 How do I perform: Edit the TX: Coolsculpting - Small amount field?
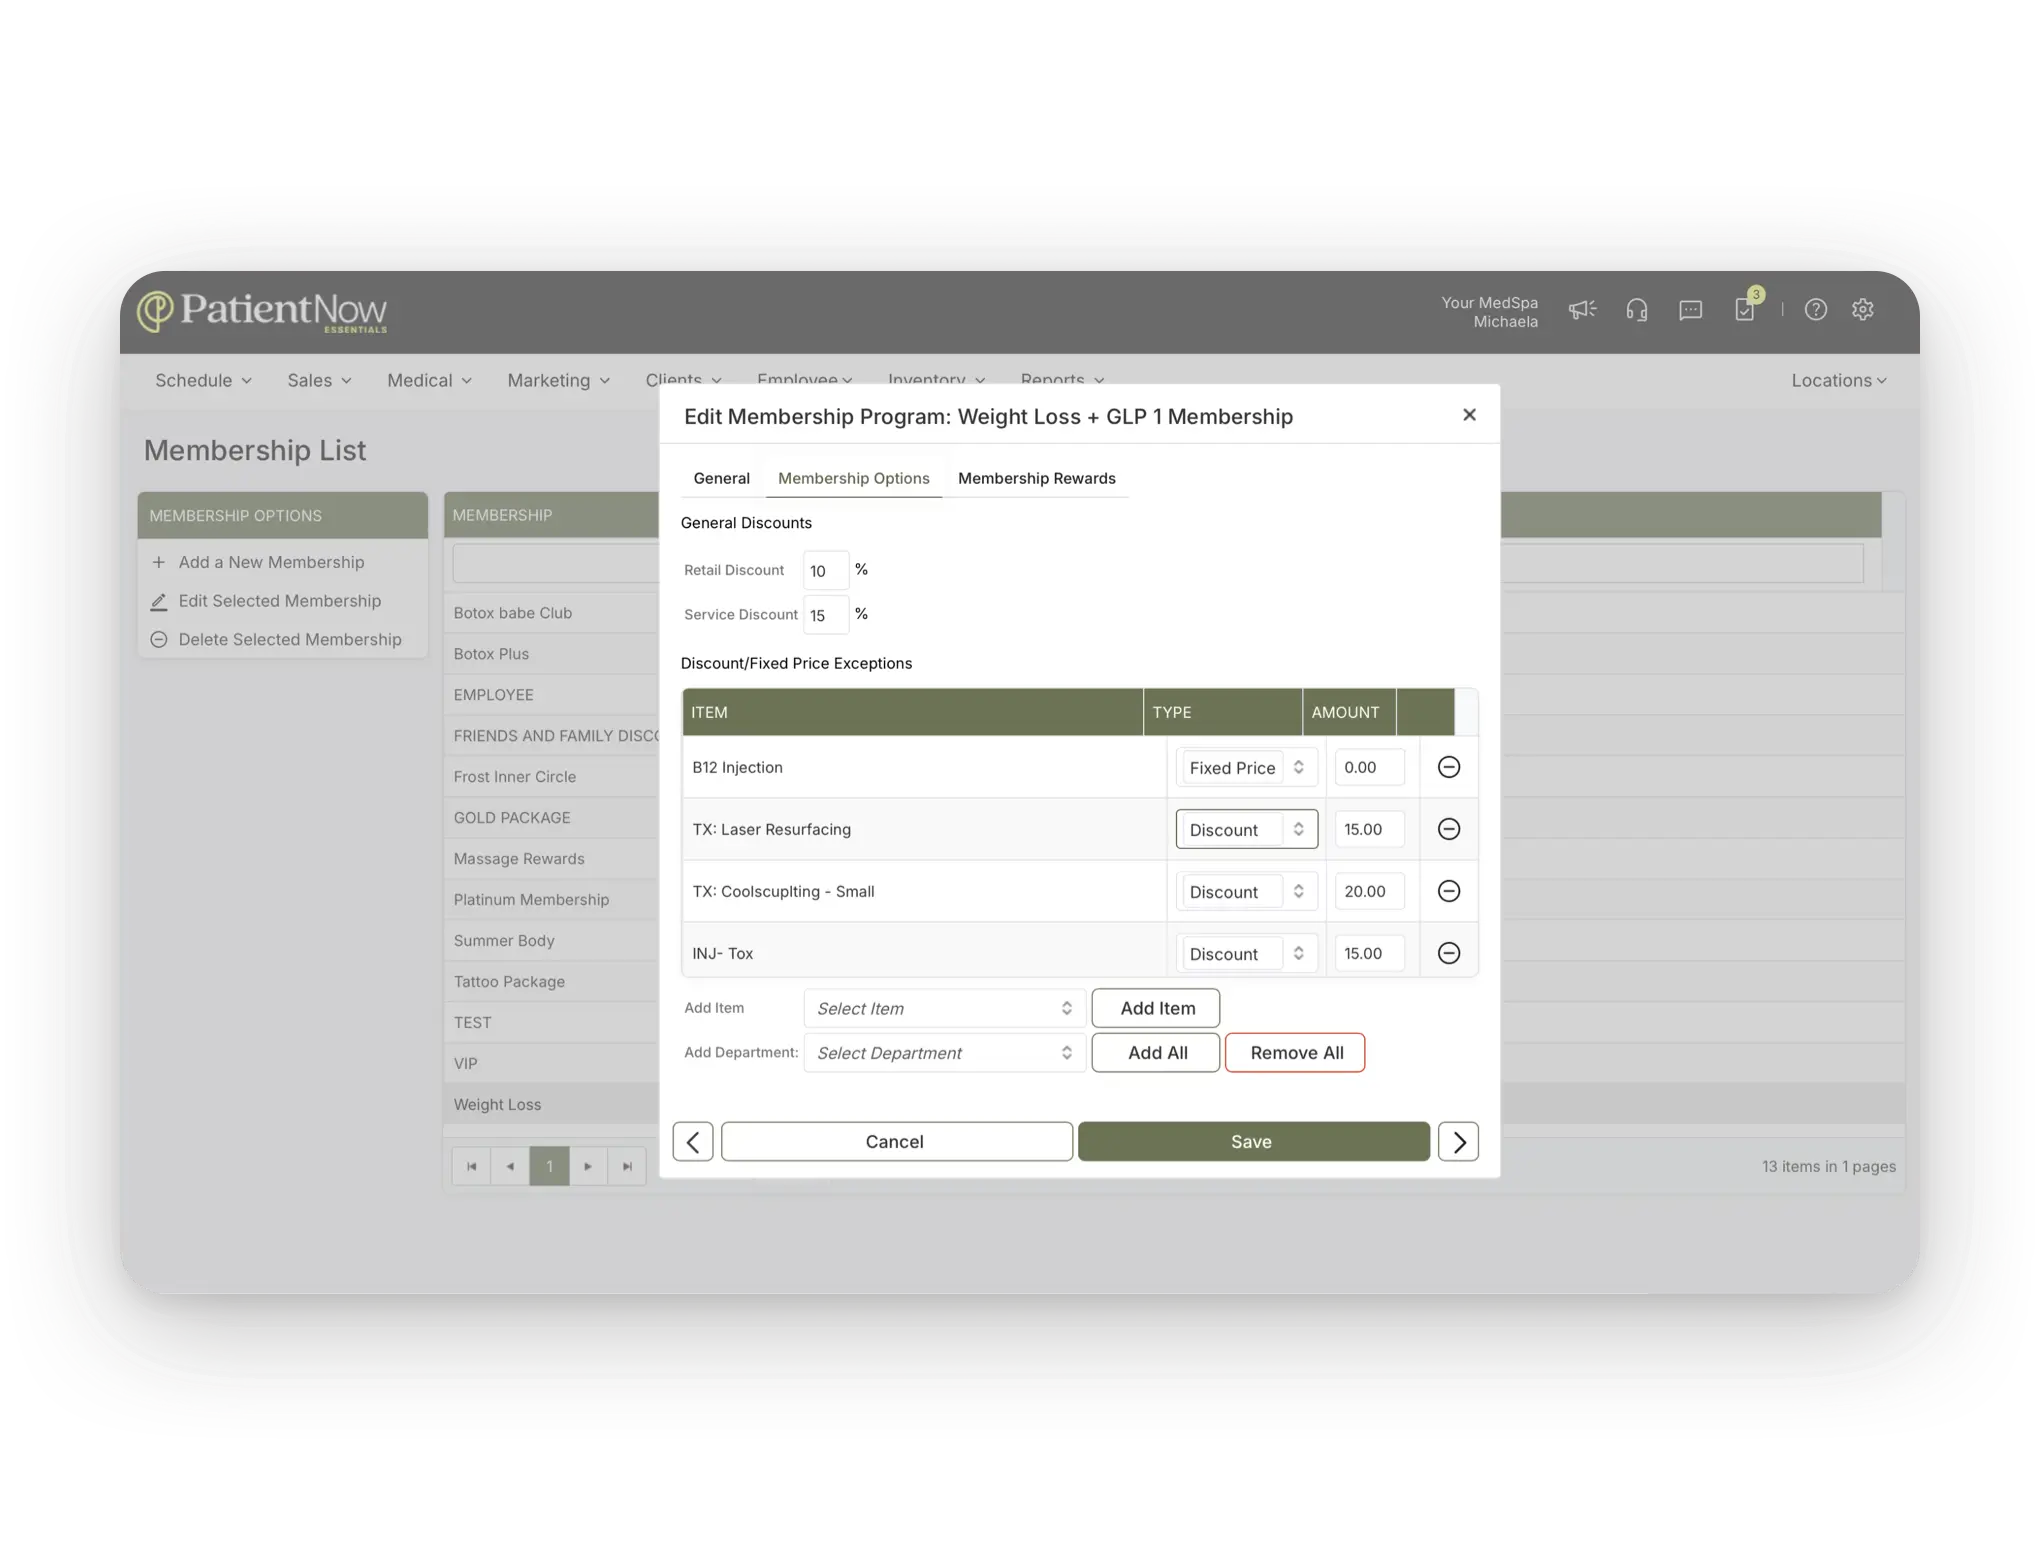coord(1369,891)
